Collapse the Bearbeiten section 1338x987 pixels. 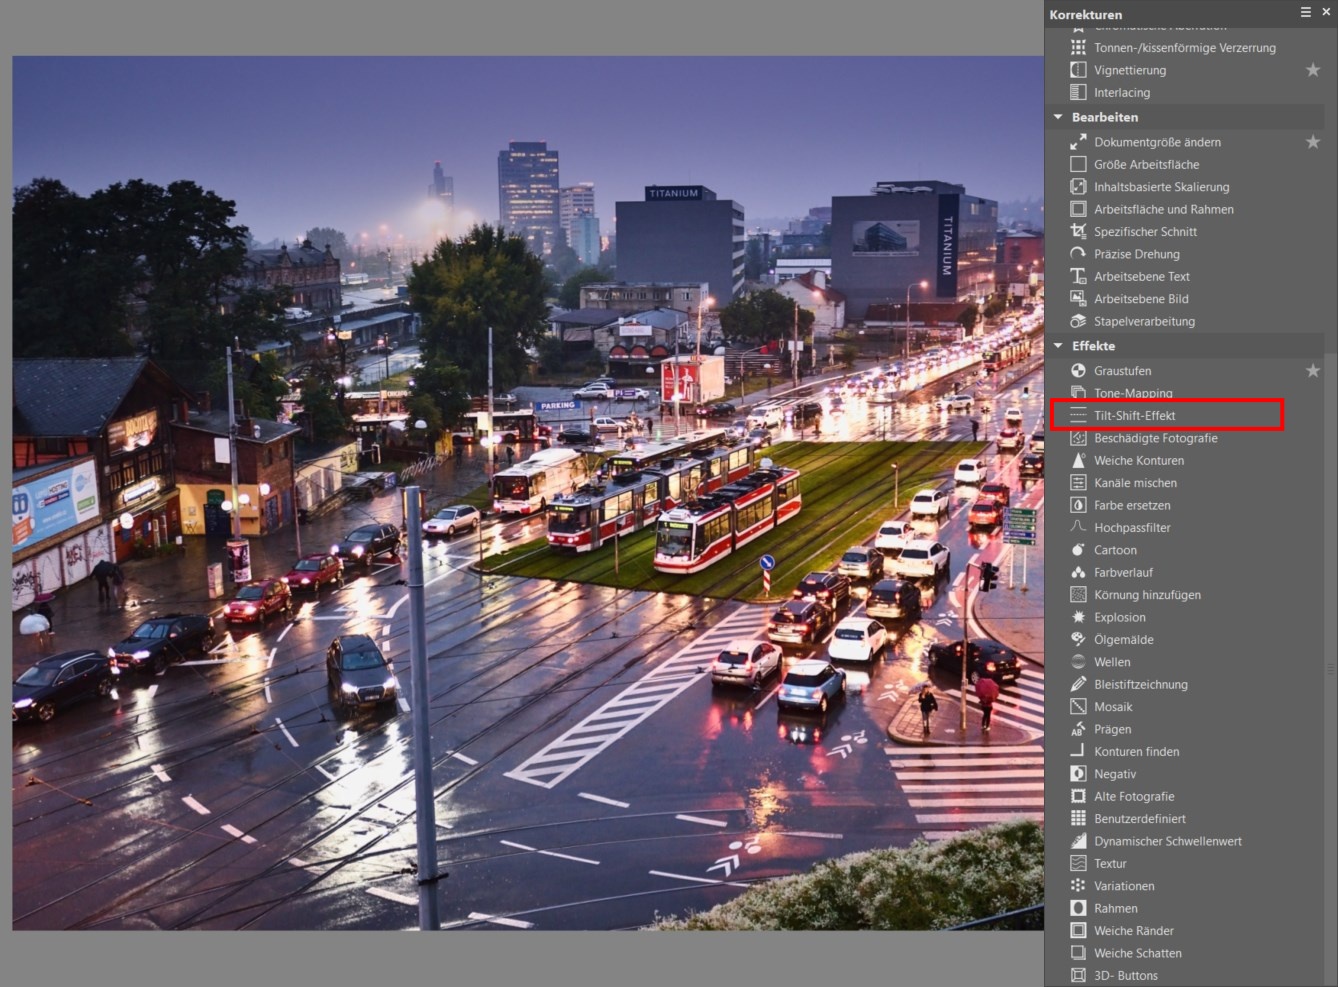pyautogui.click(x=1058, y=117)
